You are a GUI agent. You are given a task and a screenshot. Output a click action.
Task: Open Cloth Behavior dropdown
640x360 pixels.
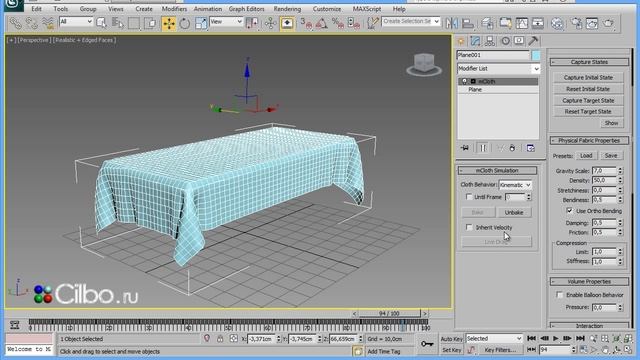[x=515, y=185]
